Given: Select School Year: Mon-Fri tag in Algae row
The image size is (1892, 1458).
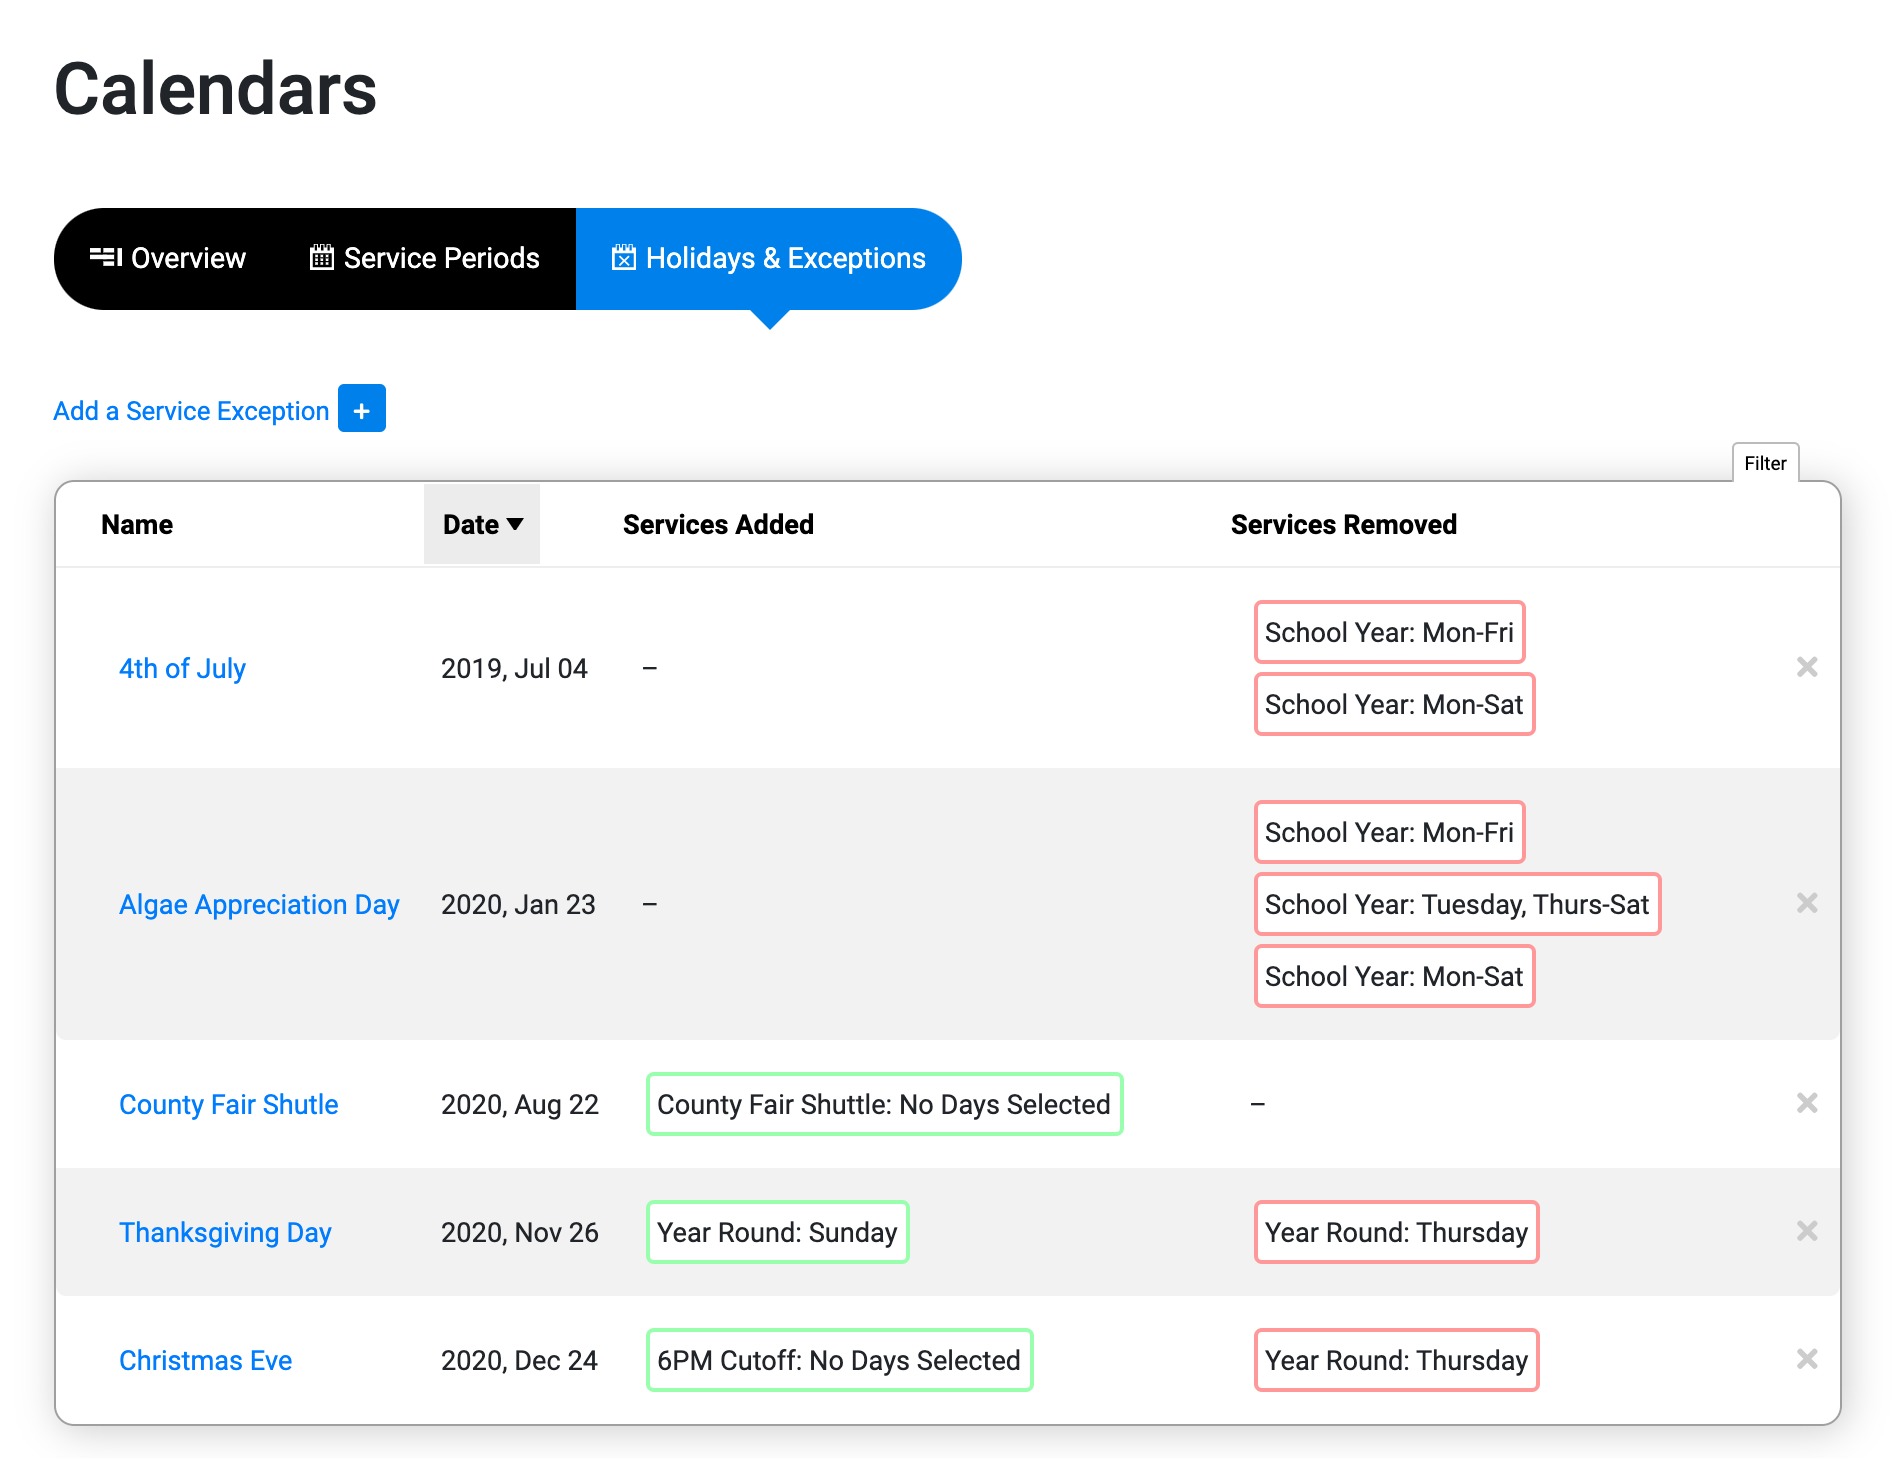Looking at the screenshot, I should [x=1389, y=832].
